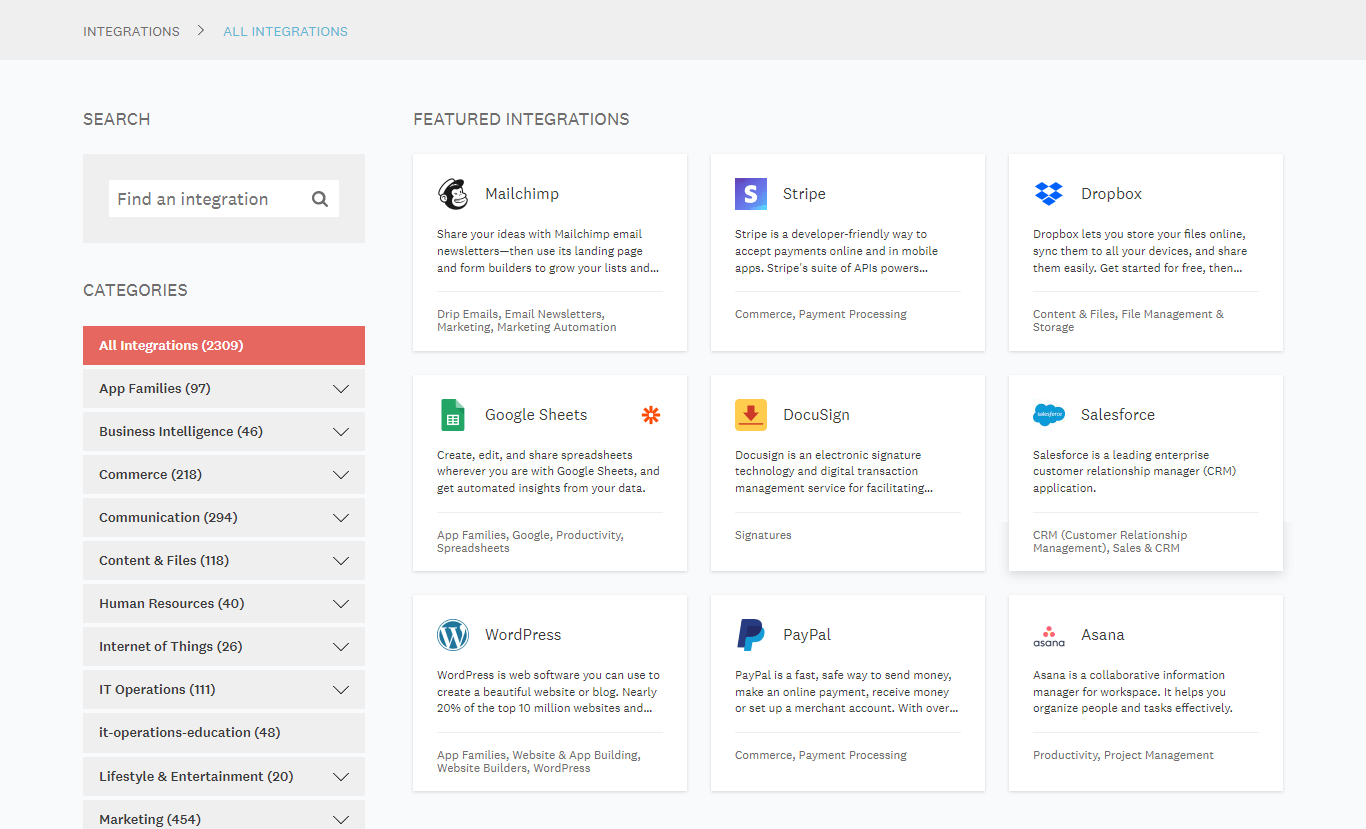Open the Stripe integration title
The image size is (1366, 829).
(804, 194)
